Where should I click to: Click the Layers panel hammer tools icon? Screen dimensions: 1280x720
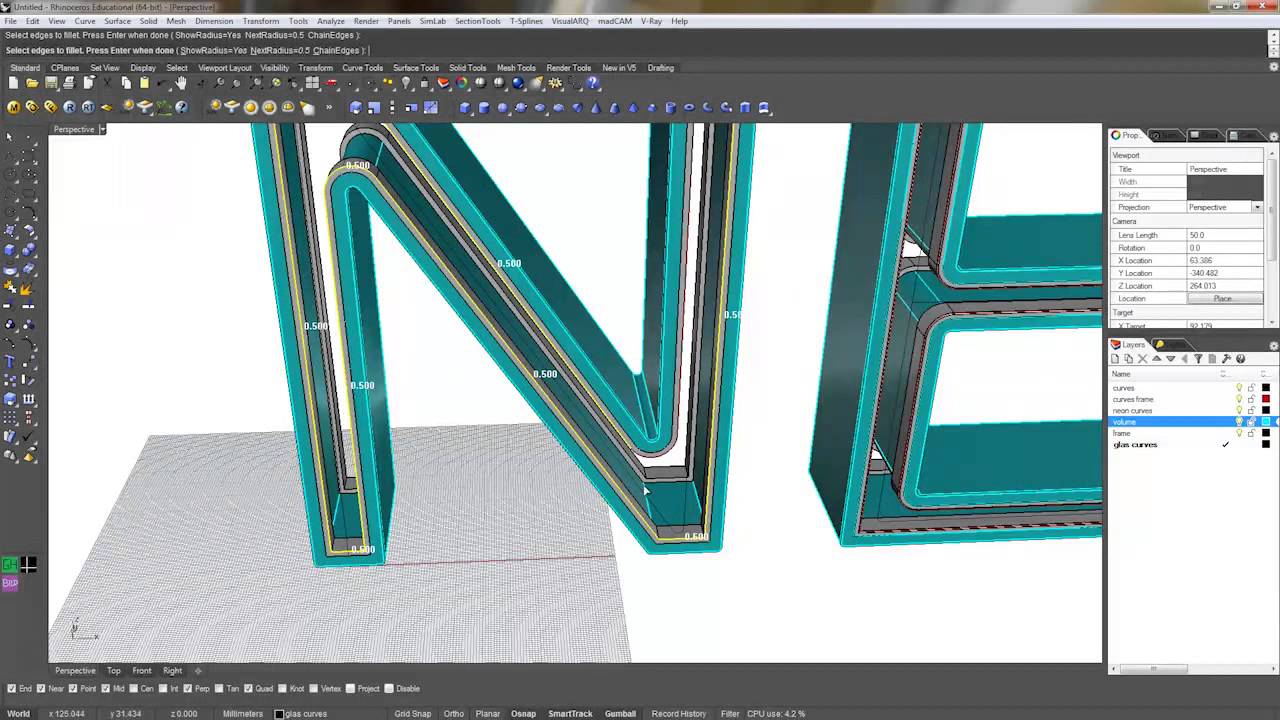pyautogui.click(x=1226, y=359)
